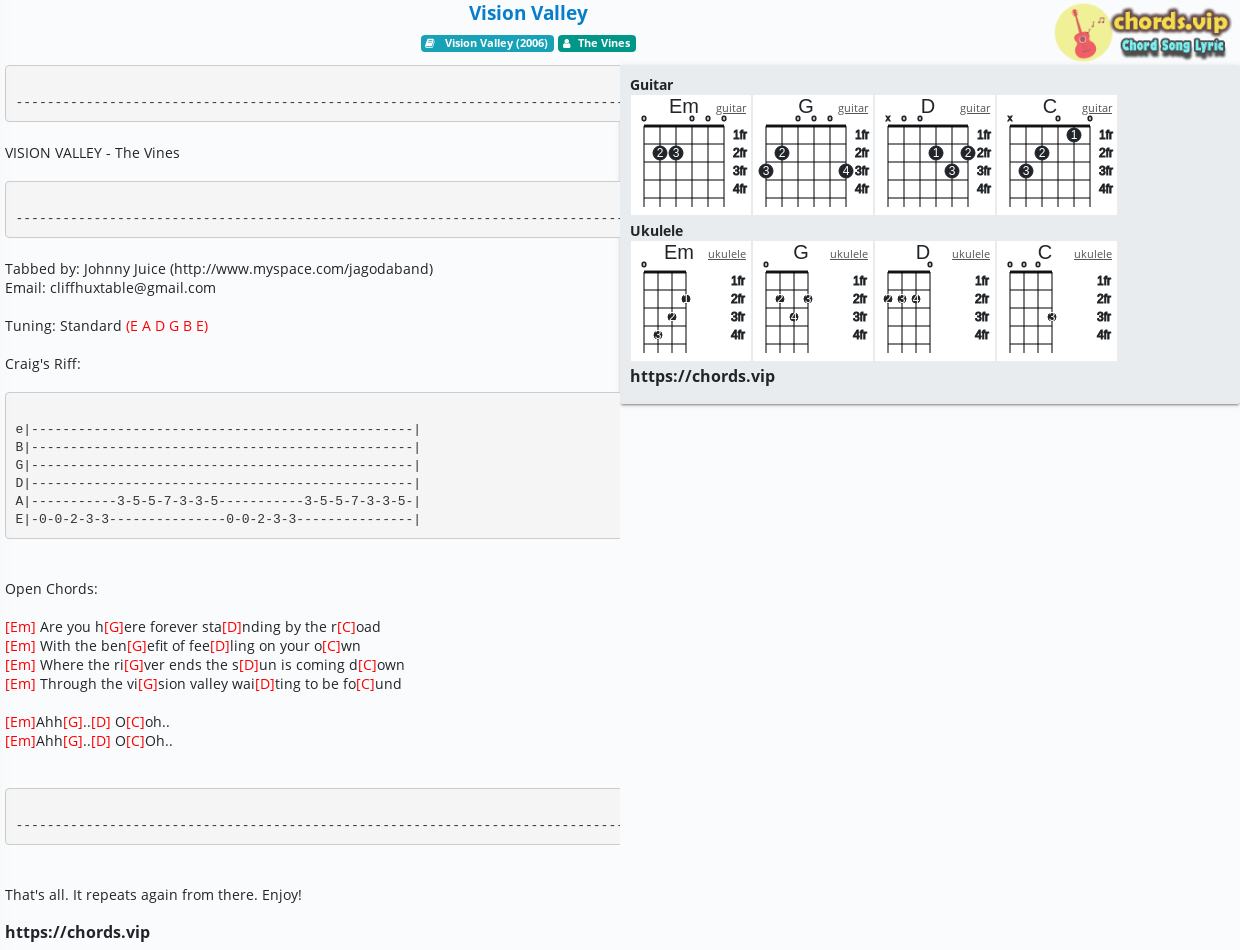Screen dimensions: 1240x950
Task: Click the C guitar chord diagram
Action: [x=1057, y=155]
